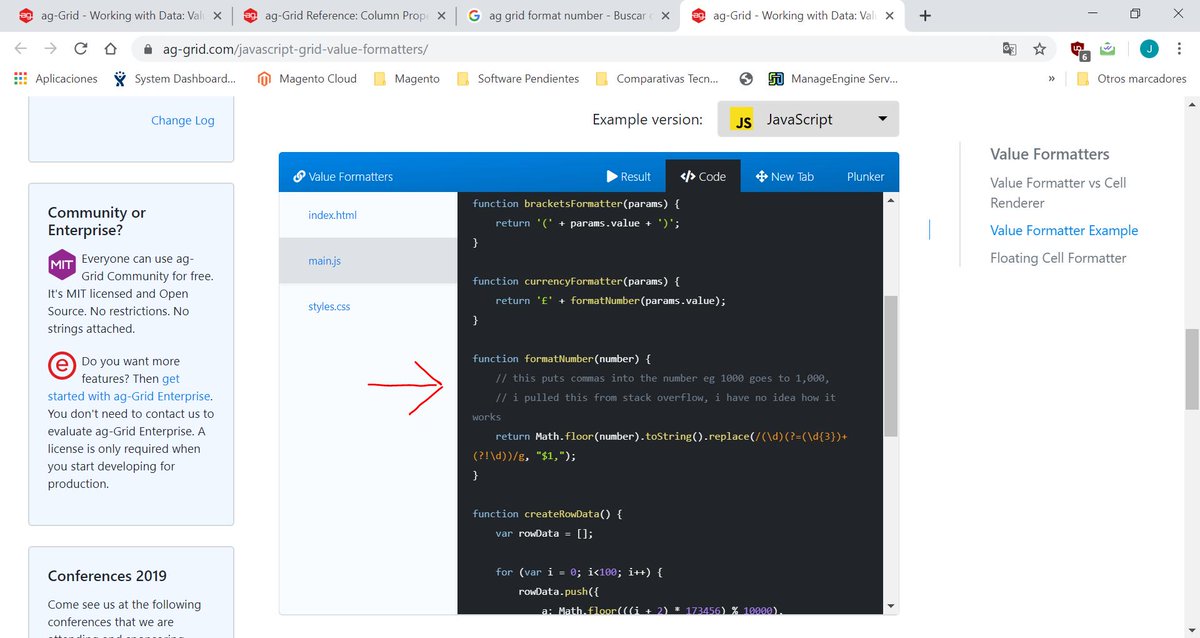The image size is (1200, 638).
Task: Click the translate page icon in address bar
Action: [1010, 48]
